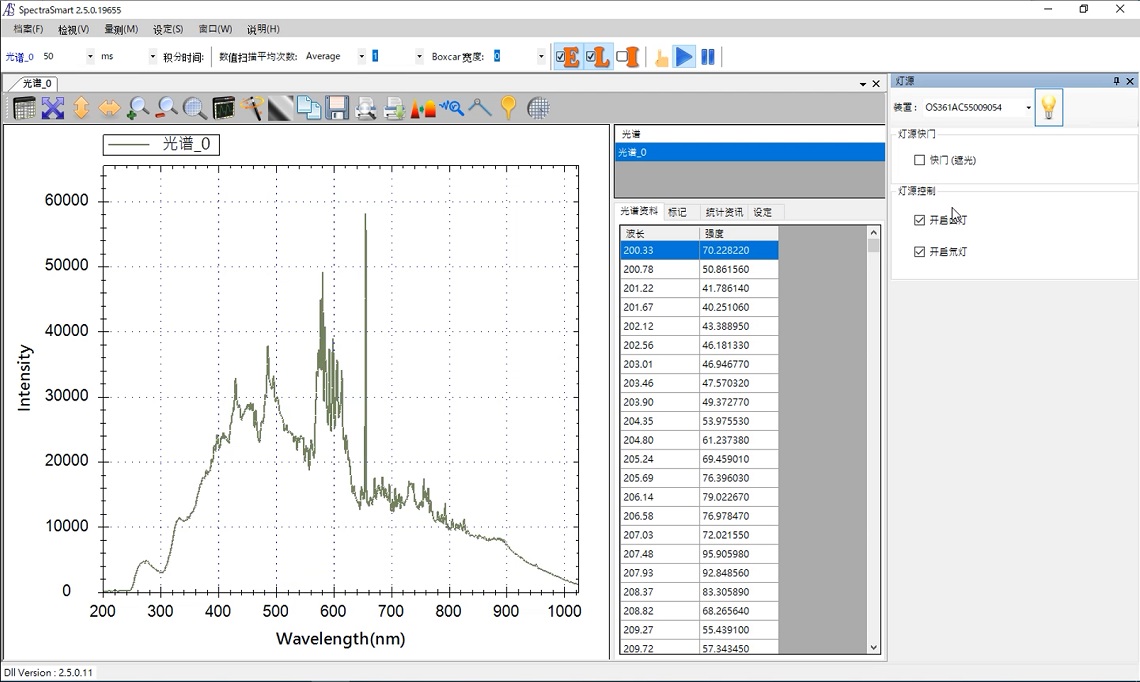Close the 光谱_0 document with the X

pos(876,84)
